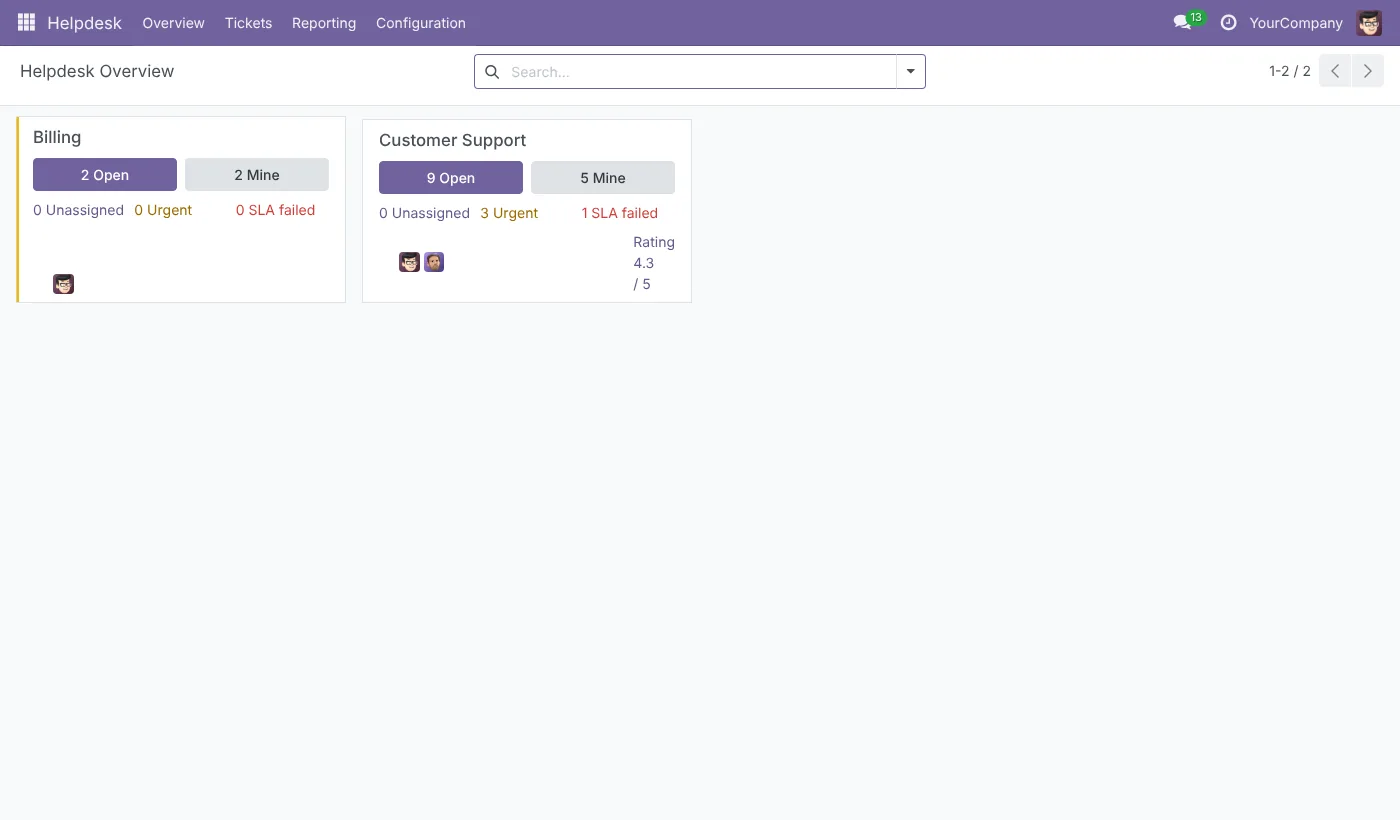View Billing's 0 SLA failed tickets
This screenshot has height=820, width=1400.
[275, 210]
